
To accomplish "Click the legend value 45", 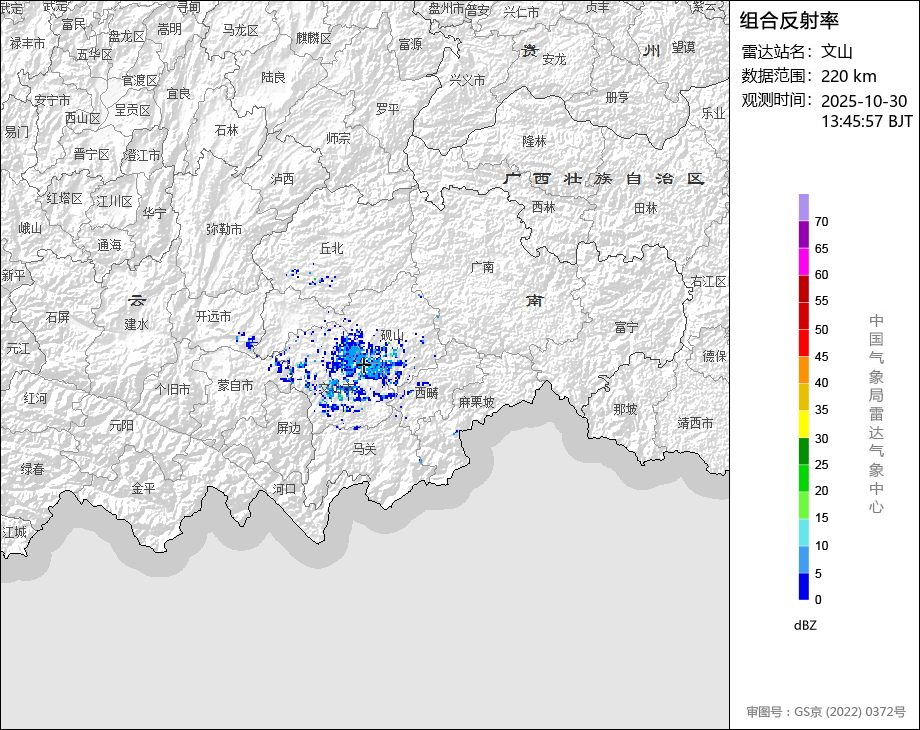I will pos(821,357).
